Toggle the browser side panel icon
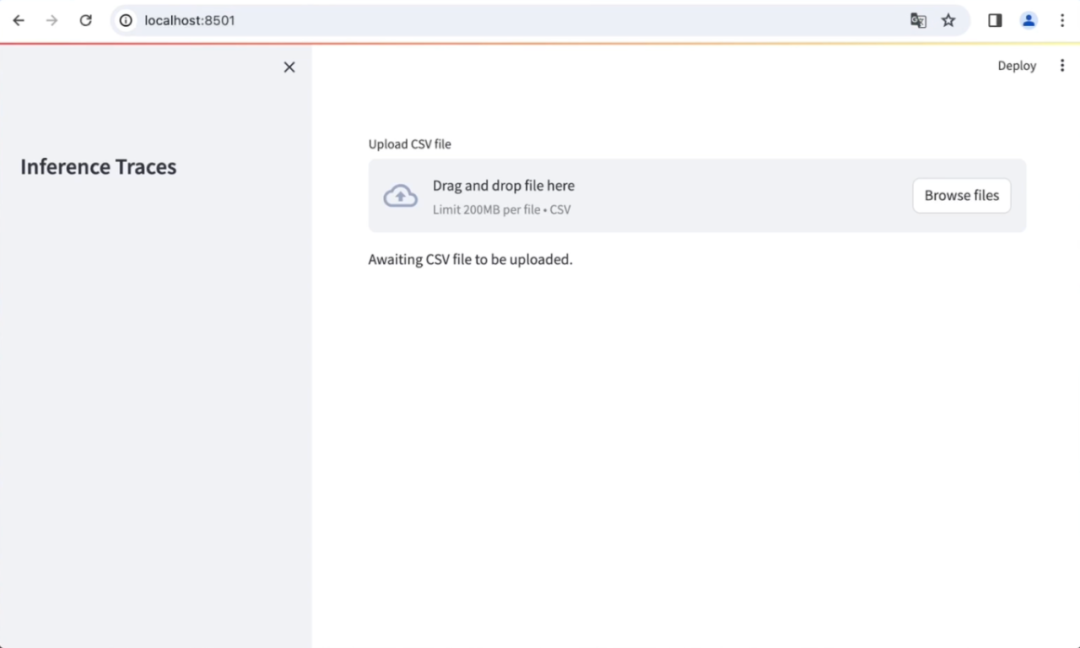 point(995,21)
